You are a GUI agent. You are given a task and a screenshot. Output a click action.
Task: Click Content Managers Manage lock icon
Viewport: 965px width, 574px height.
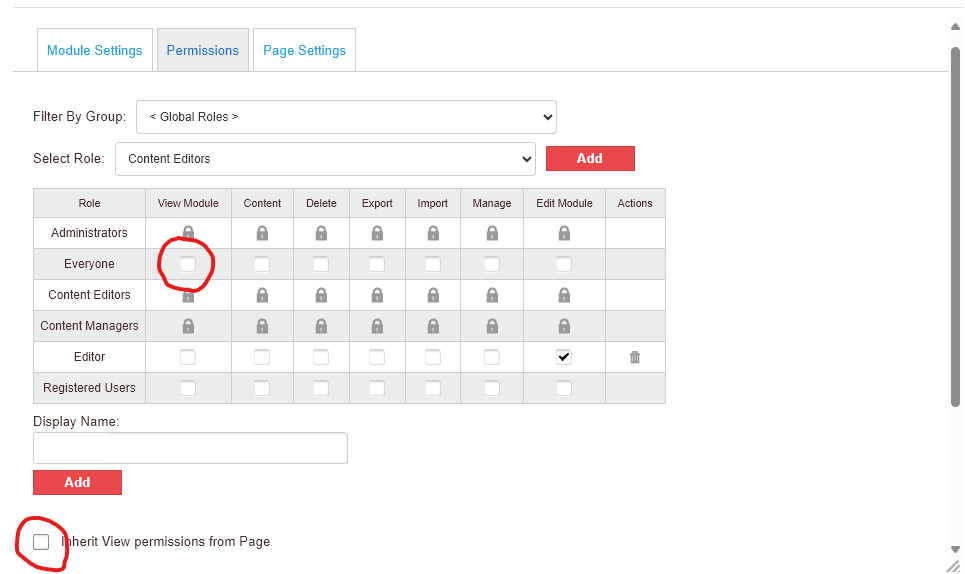click(x=492, y=326)
